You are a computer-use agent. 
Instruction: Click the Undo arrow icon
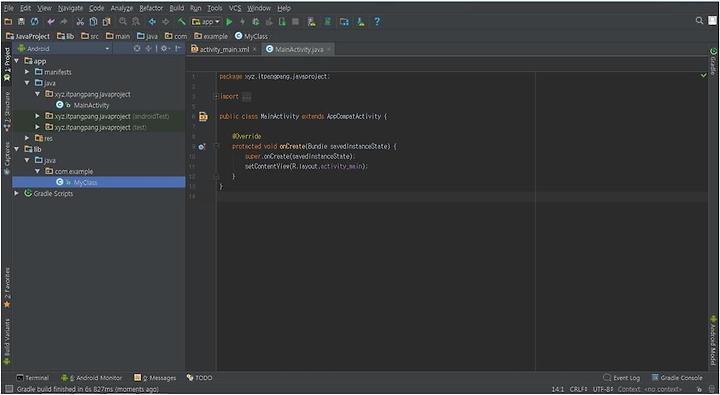pos(51,22)
